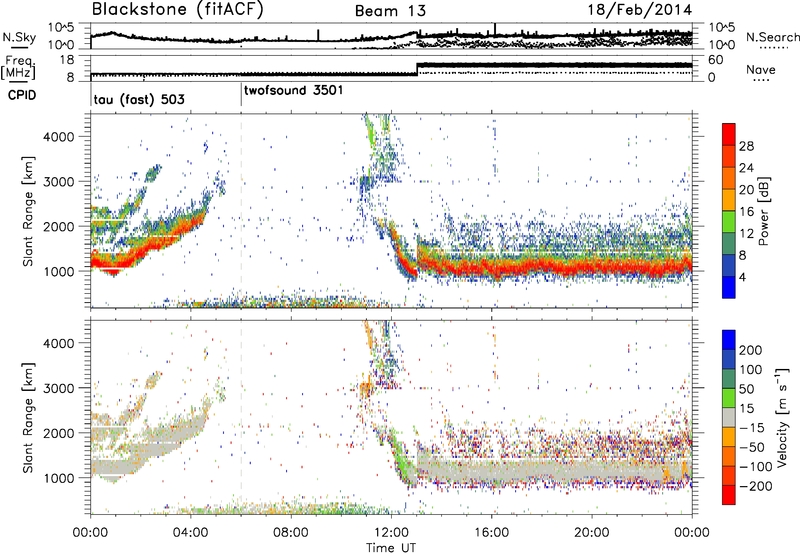Viewport: 800px width, 554px height.
Task: Click the 'Blackstone (fitACF)' title text
Action: [178, 10]
